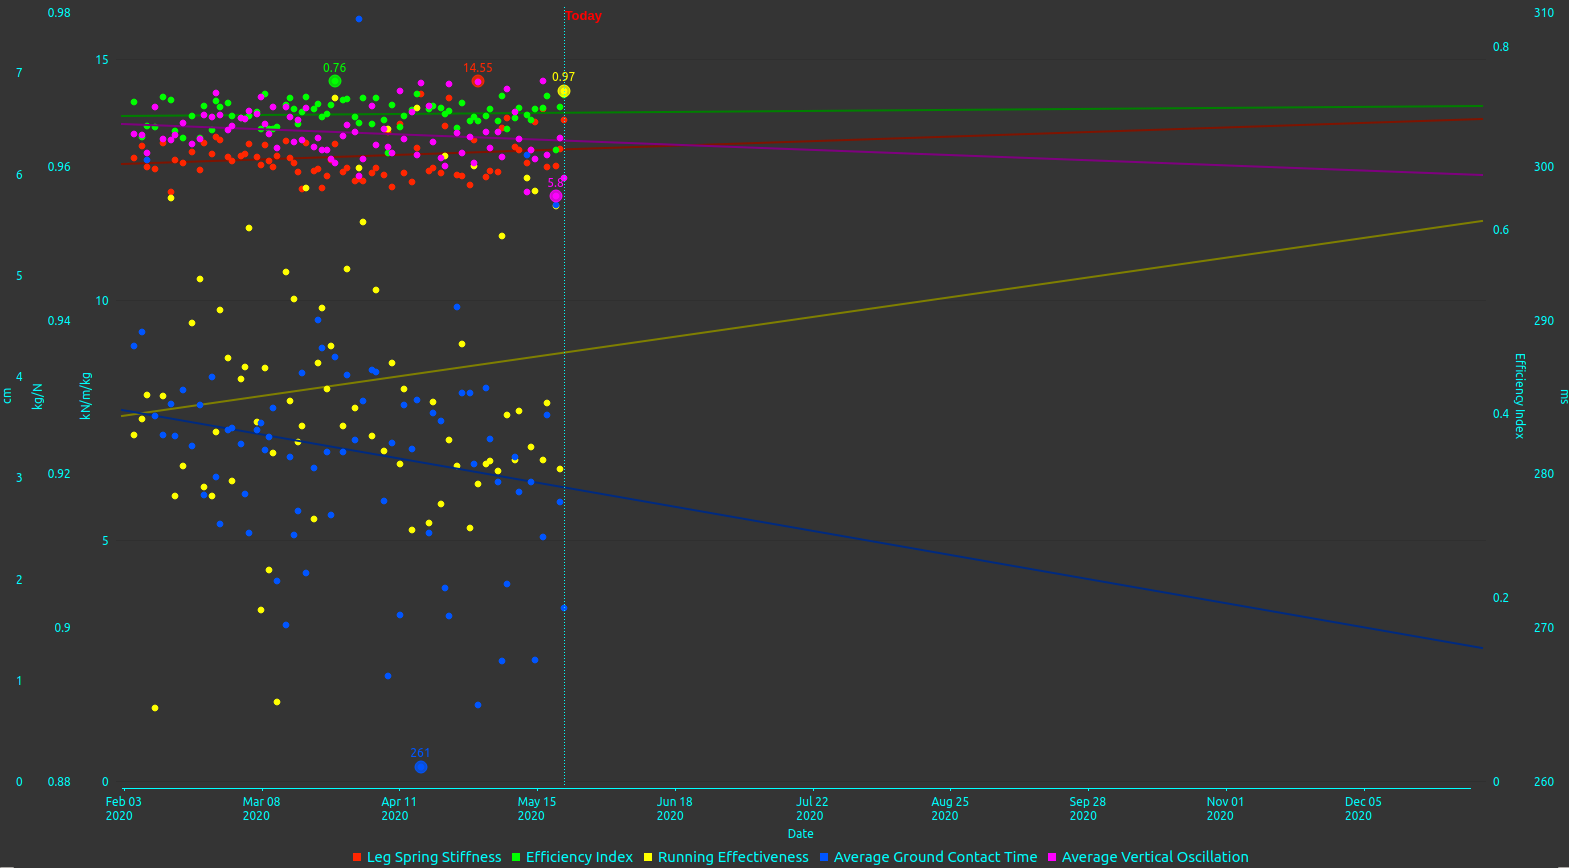Click the Feb 03 2020 date tick label
Viewport: 1569px width, 868px height.
pyautogui.click(x=123, y=808)
